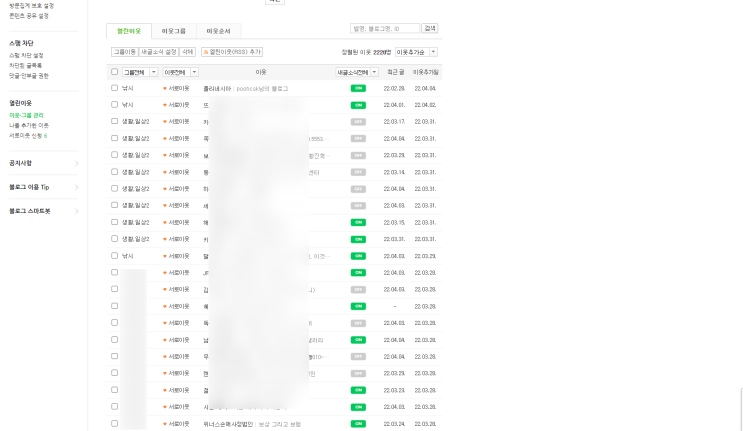Click the 최근 글 column header
The image size is (743, 431).
point(395,72)
